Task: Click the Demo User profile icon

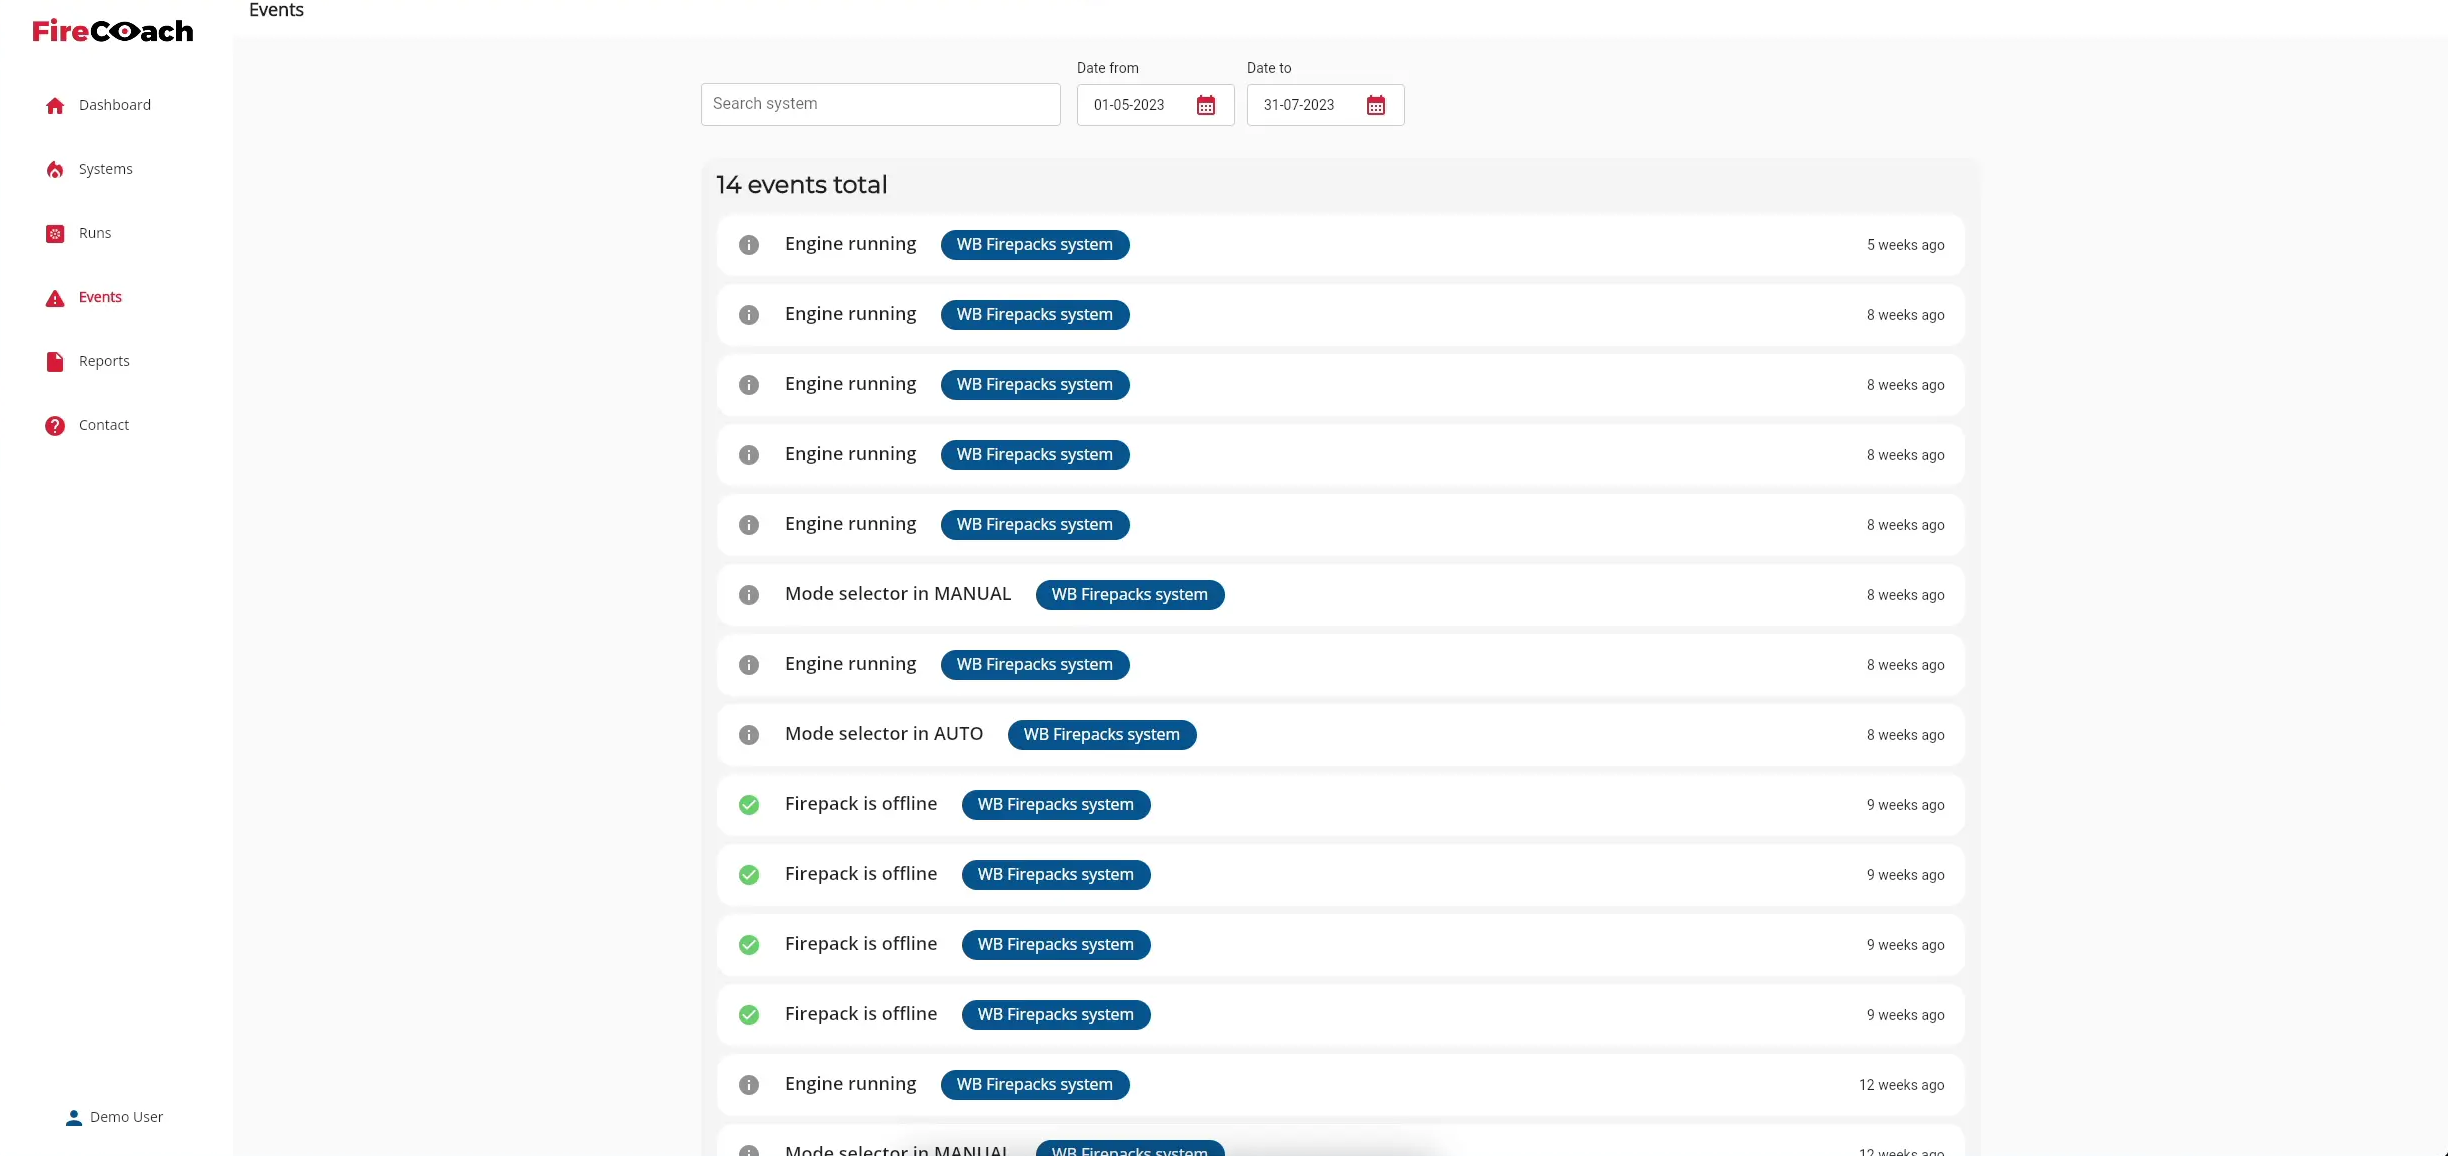Action: (x=74, y=1117)
